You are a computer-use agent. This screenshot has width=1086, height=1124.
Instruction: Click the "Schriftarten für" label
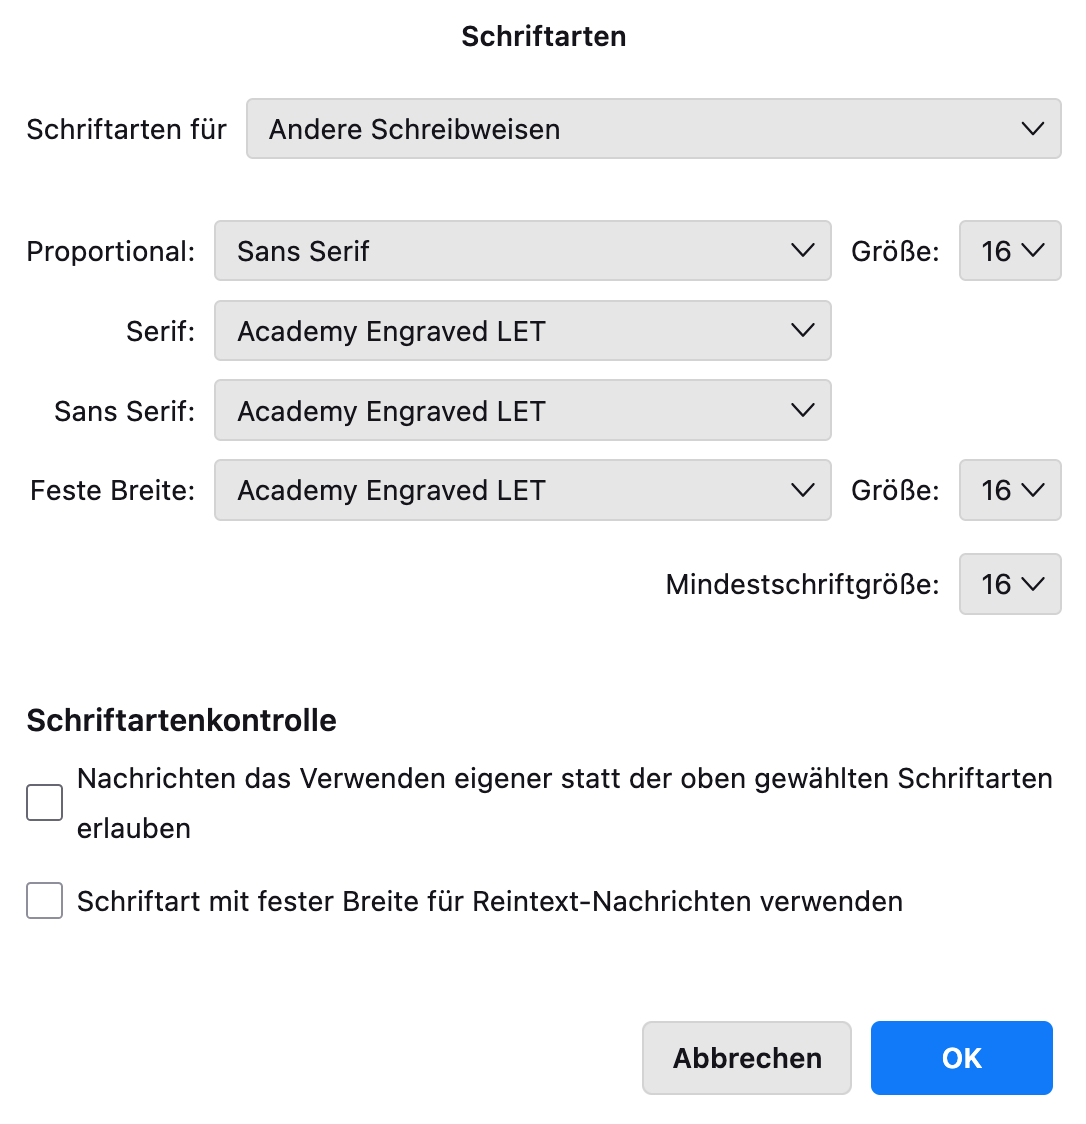tap(127, 130)
